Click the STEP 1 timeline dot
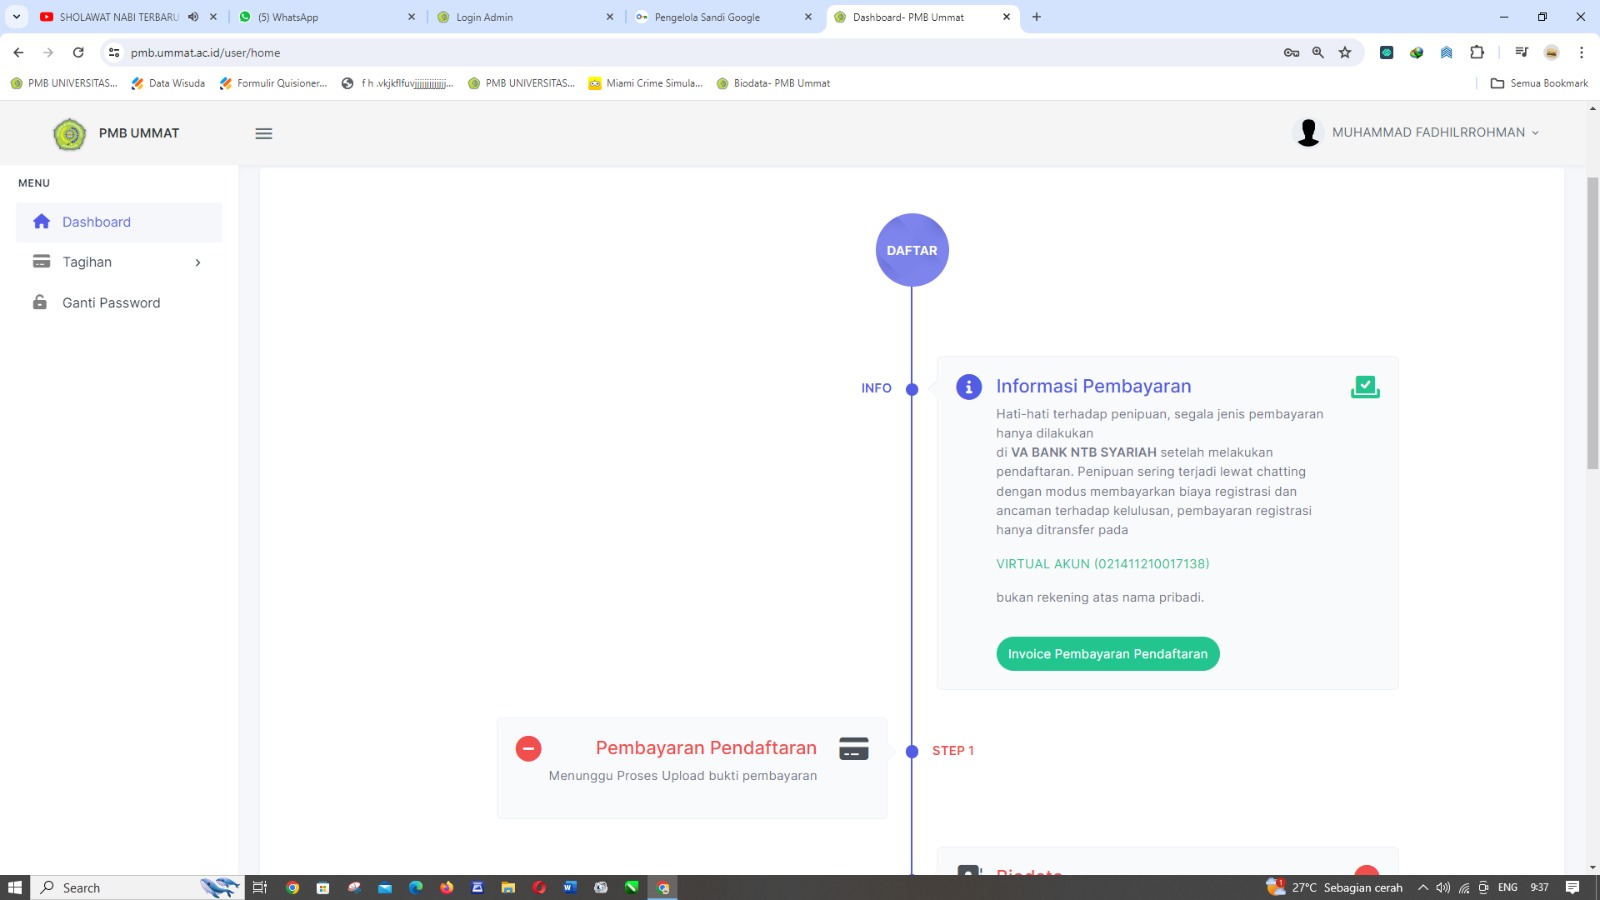This screenshot has height=900, width=1600. coord(912,752)
